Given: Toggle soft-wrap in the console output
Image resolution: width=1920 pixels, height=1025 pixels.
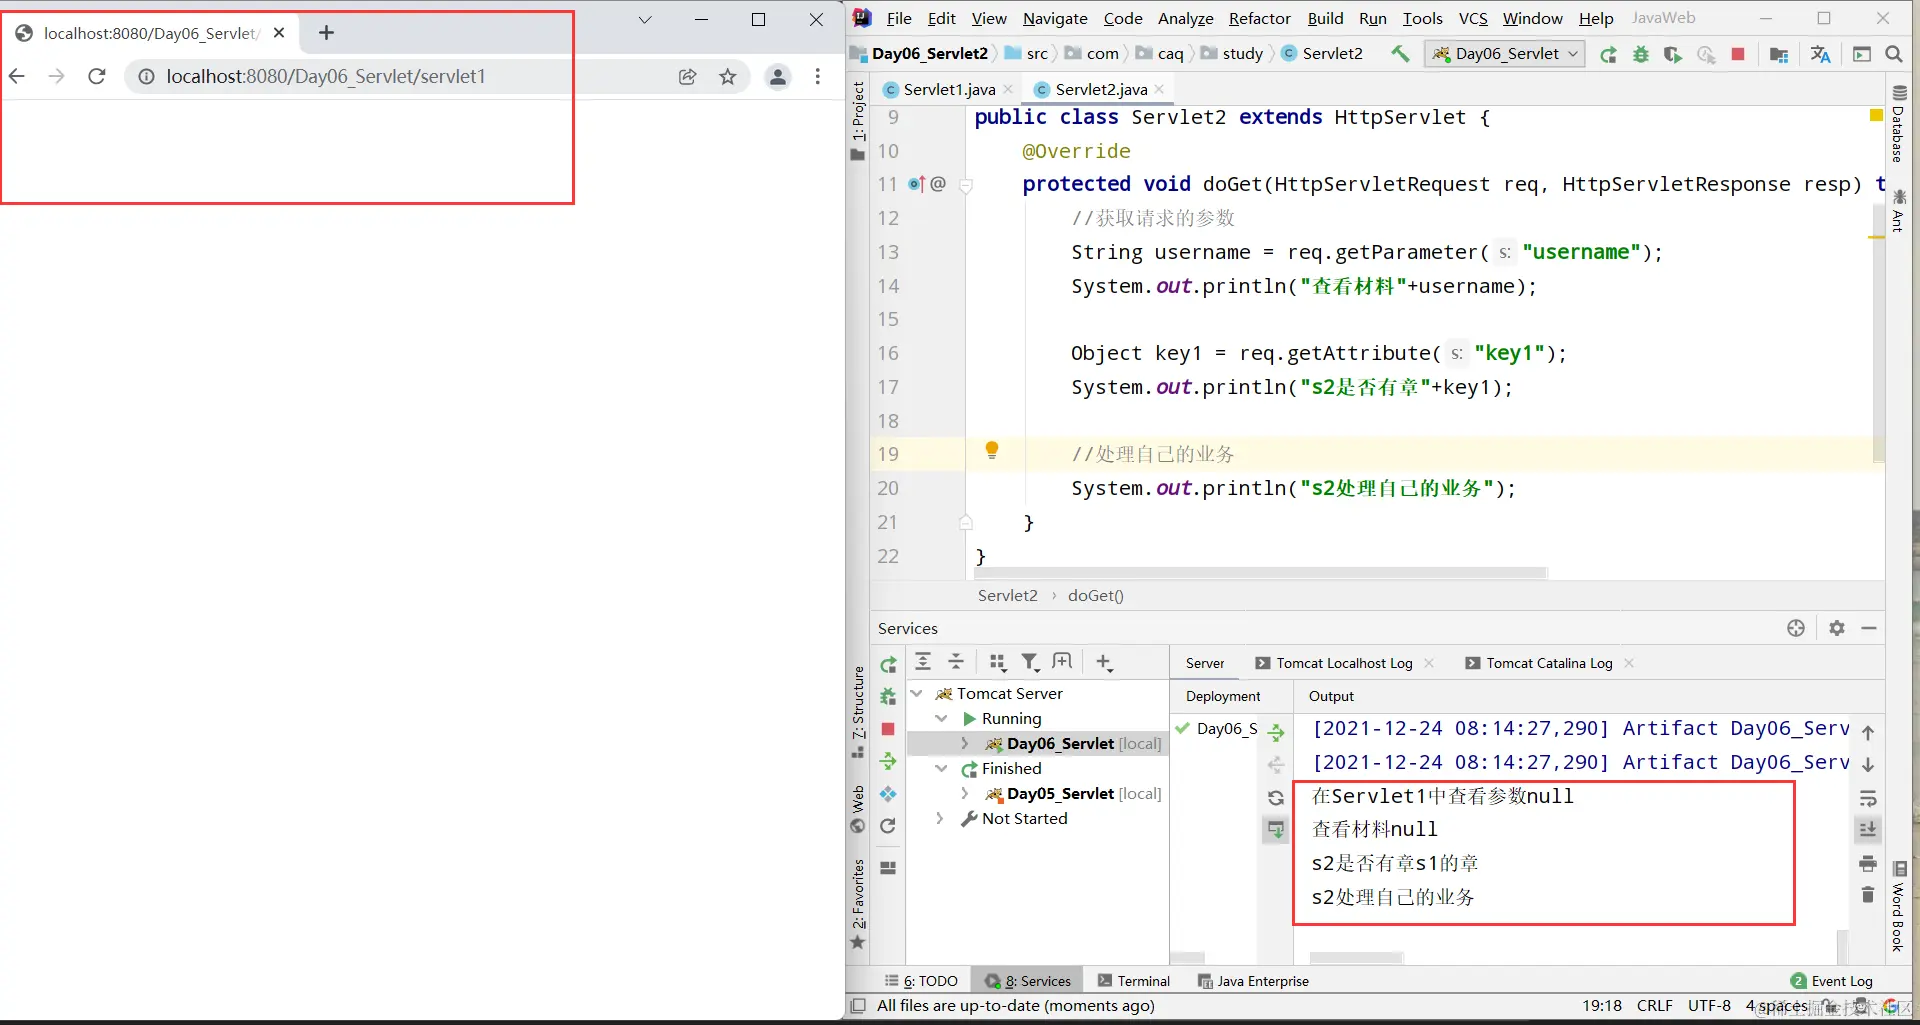Looking at the screenshot, I should (1868, 798).
